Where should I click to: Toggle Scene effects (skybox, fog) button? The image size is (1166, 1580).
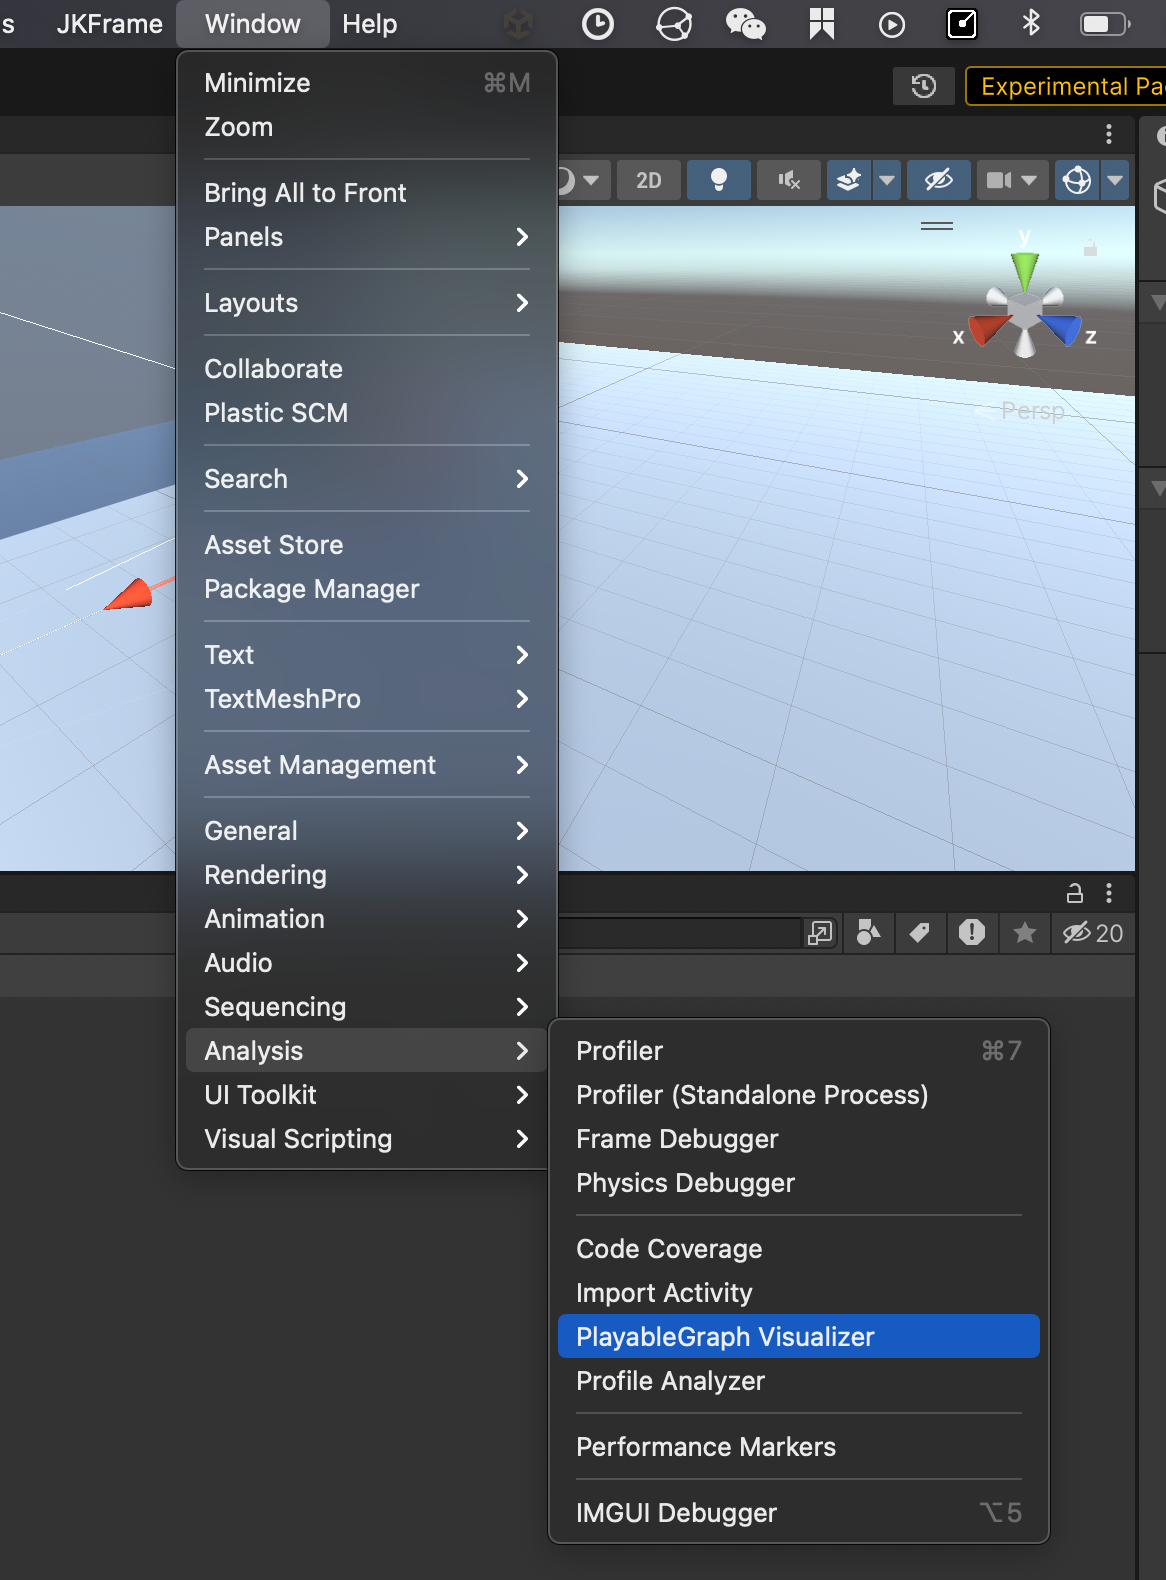(849, 180)
